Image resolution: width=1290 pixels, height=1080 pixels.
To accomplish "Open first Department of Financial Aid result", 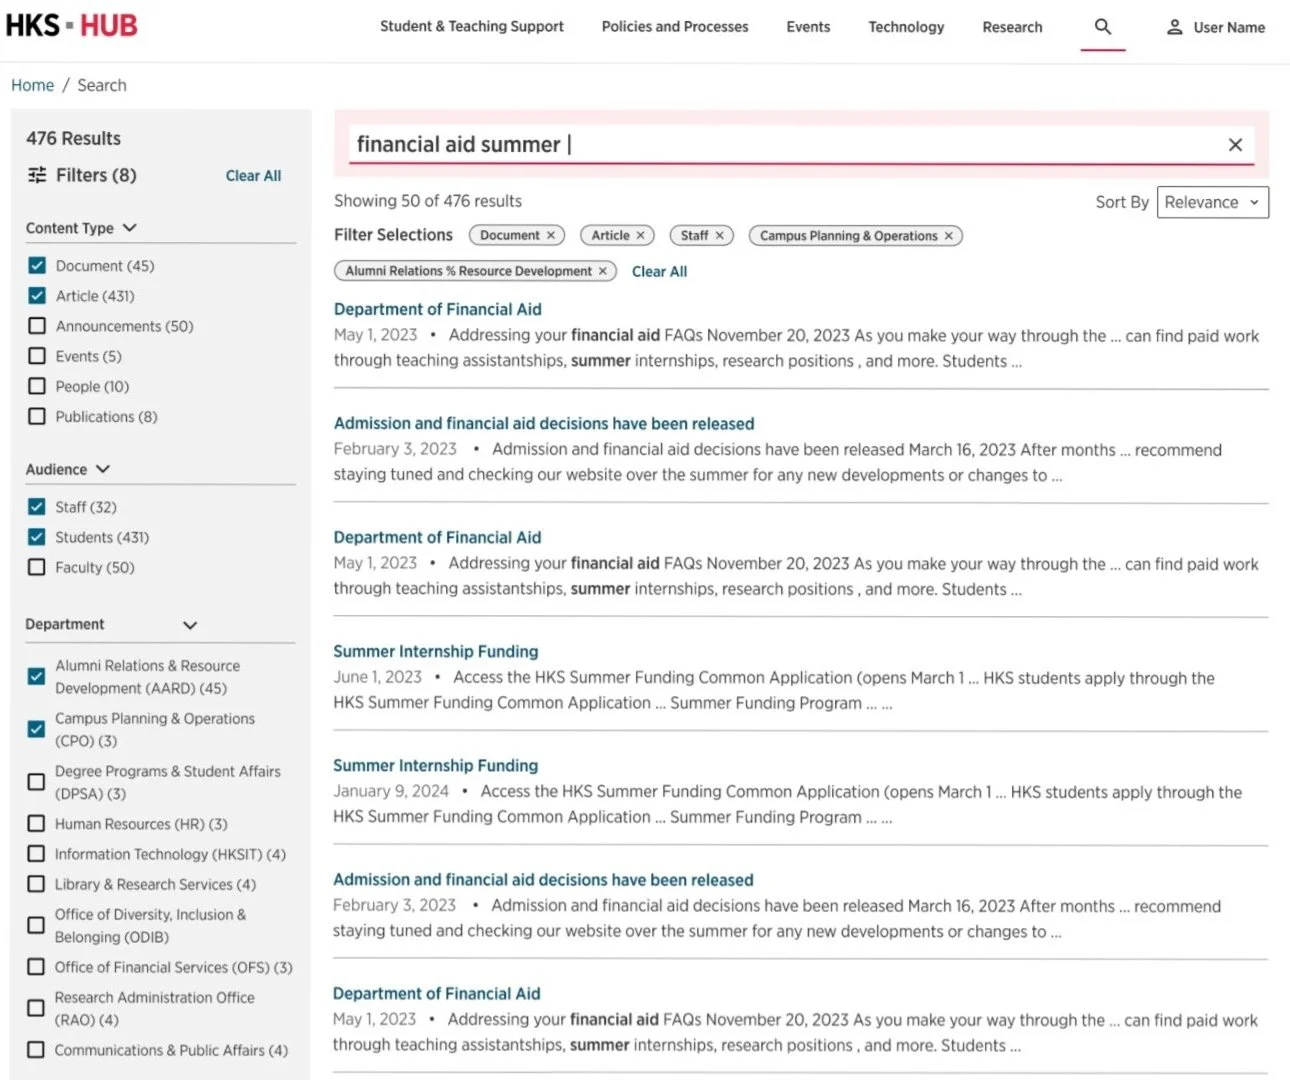I will (x=438, y=310).
